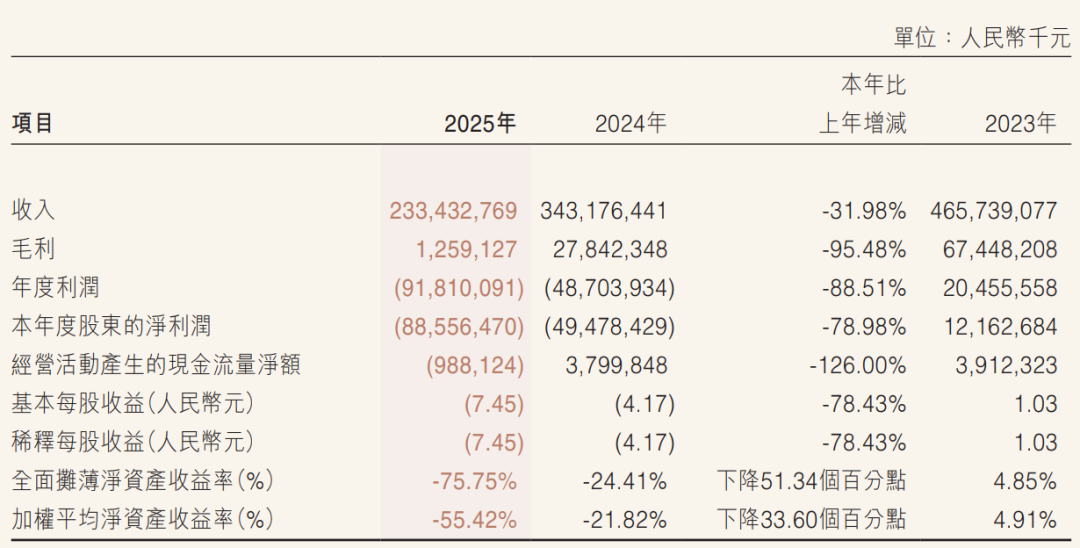Image resolution: width=1080 pixels, height=548 pixels.
Task: Select the 毛利 row label
Action: [x=33, y=249]
